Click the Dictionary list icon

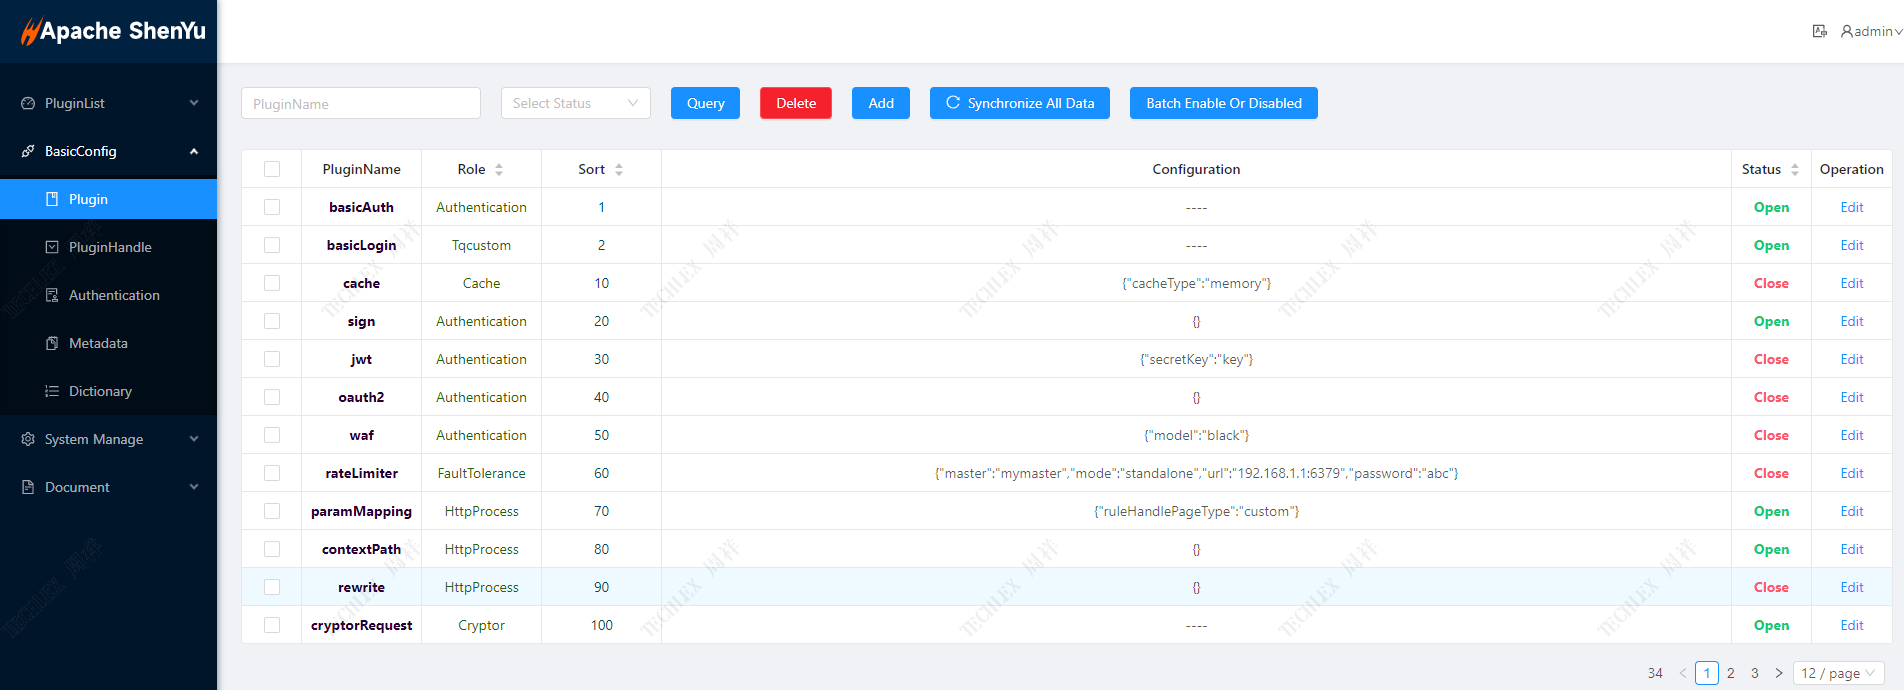coord(52,391)
